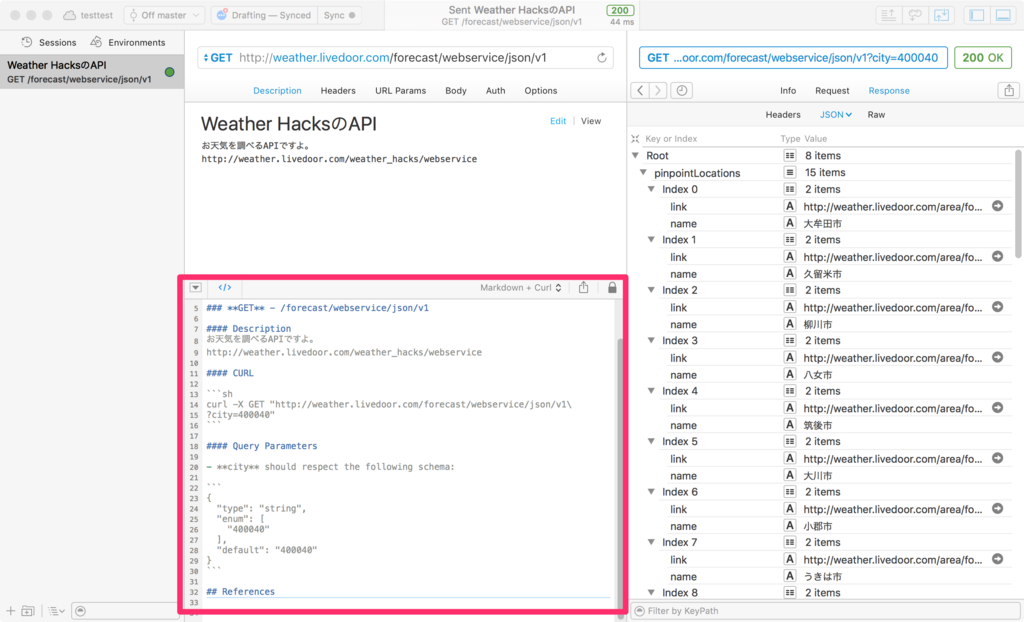Toggle the lock icon in code panel
Screen dimensions: 1024x622
point(612,287)
